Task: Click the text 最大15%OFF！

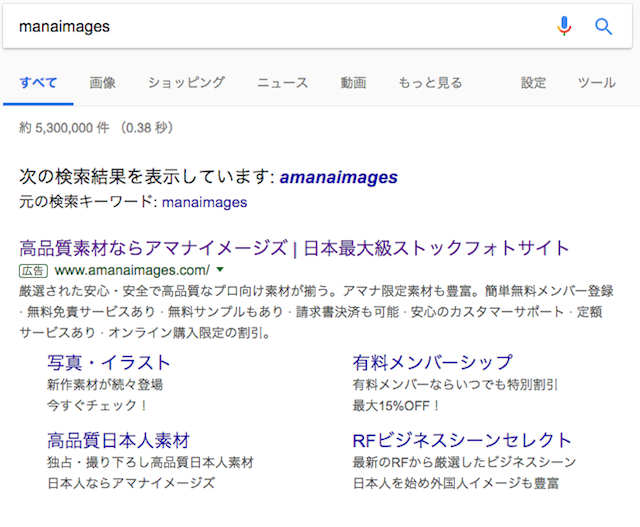Action: pyautogui.click(x=397, y=406)
